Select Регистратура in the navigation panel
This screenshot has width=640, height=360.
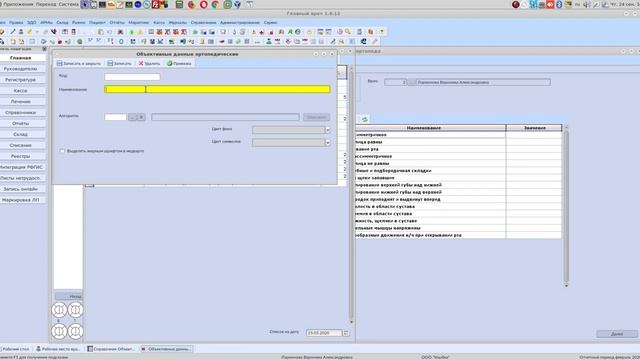click(x=21, y=80)
